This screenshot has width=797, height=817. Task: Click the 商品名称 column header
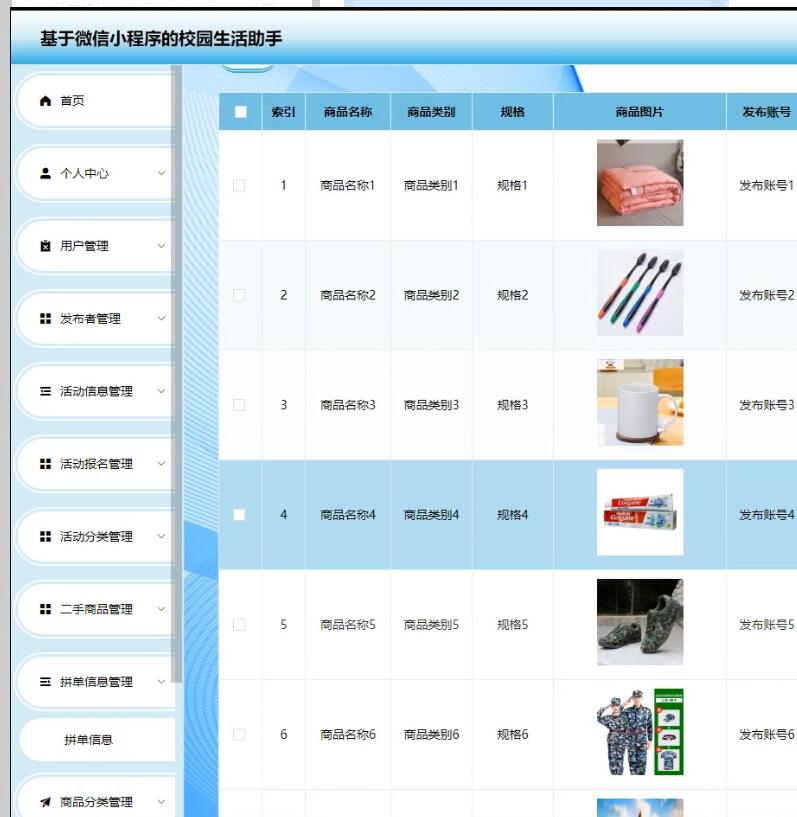347,112
